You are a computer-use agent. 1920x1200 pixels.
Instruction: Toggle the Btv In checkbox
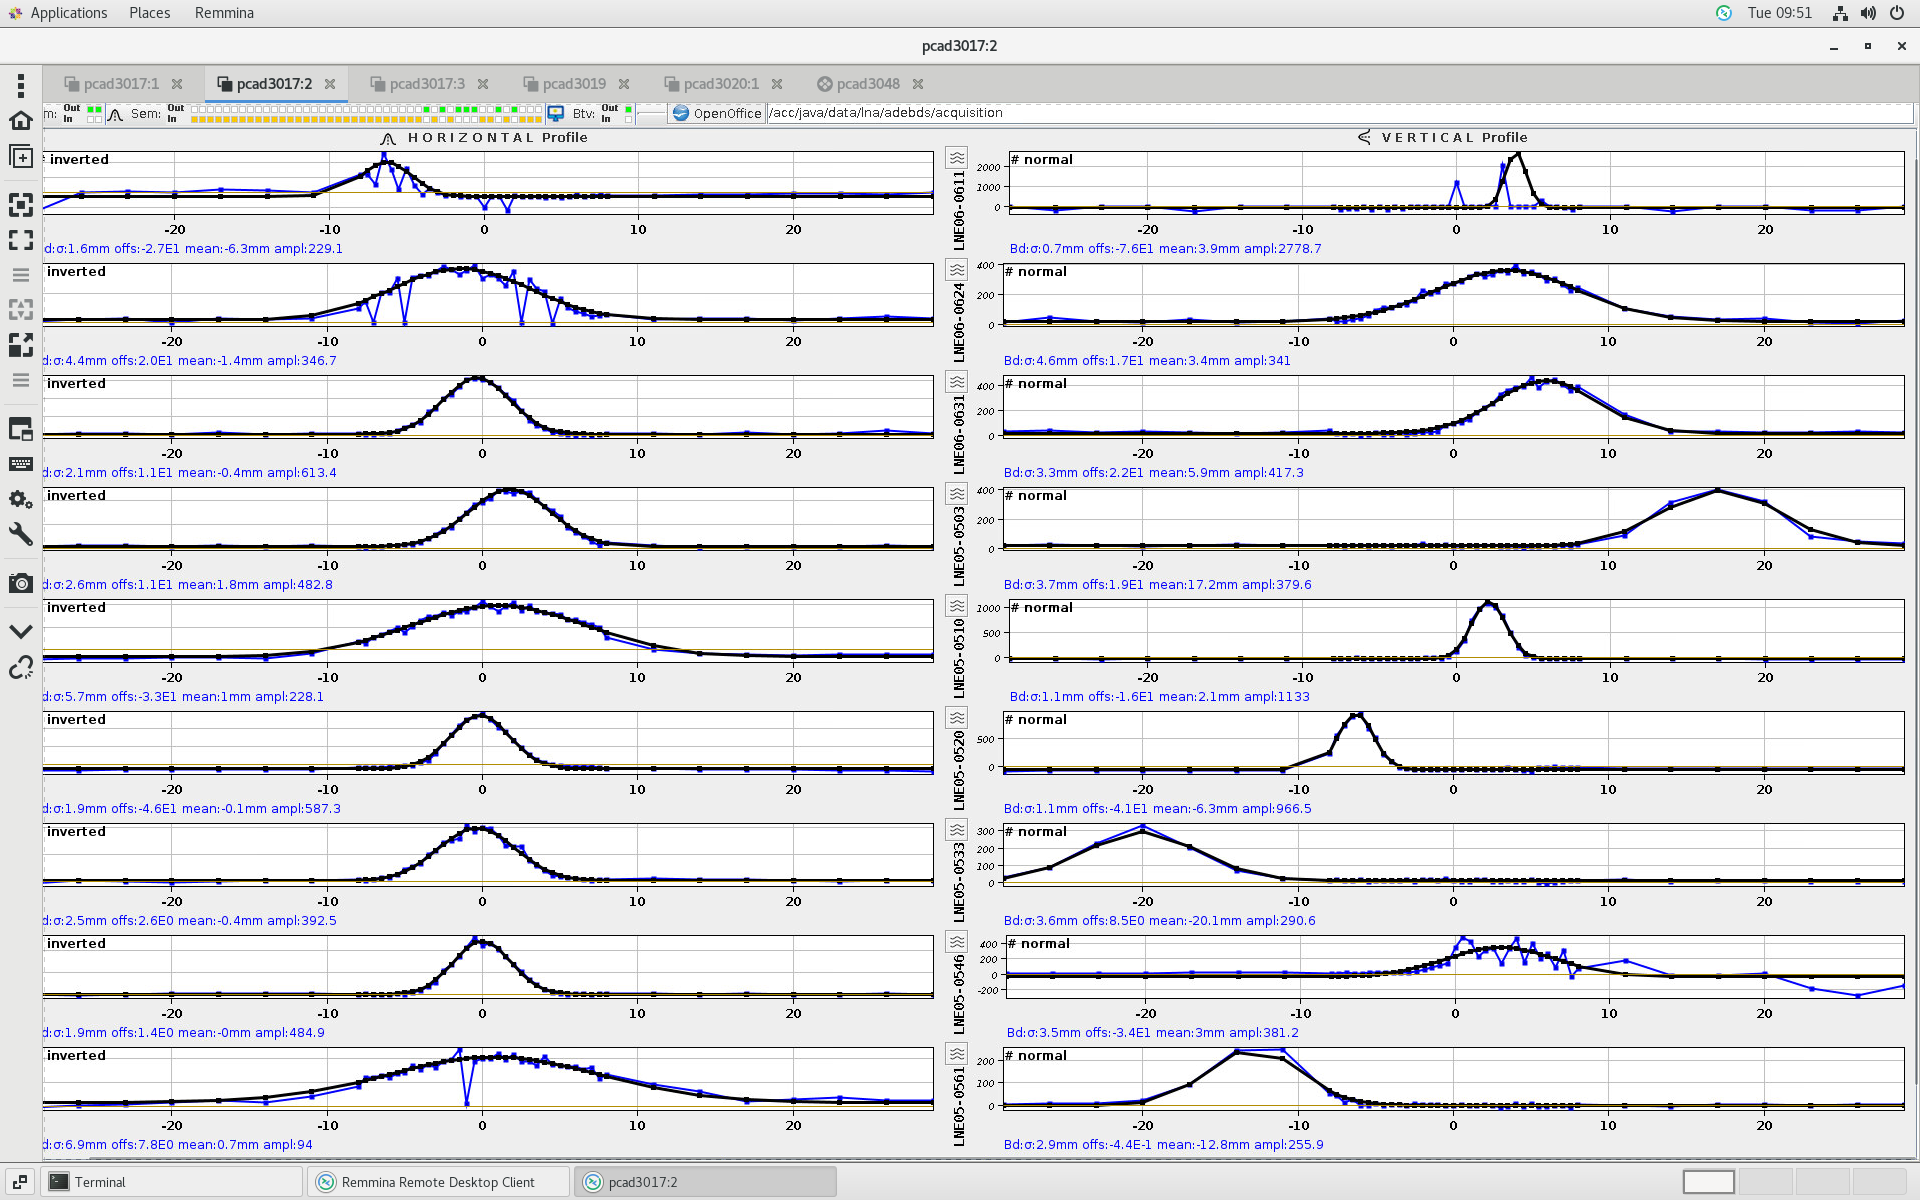tap(628, 119)
